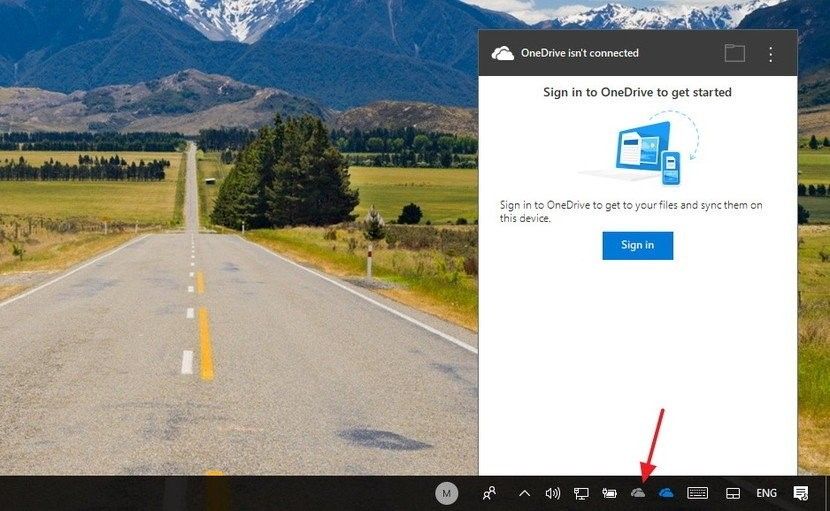Open the virtual touchpad tray icon
The image size is (830, 511).
(x=732, y=493)
